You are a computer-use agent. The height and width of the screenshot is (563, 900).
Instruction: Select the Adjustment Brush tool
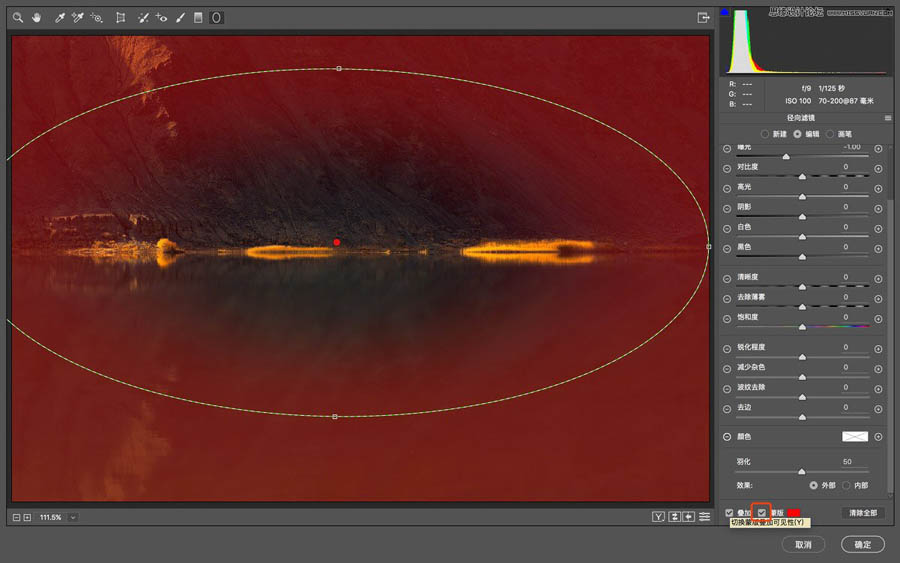[180, 18]
